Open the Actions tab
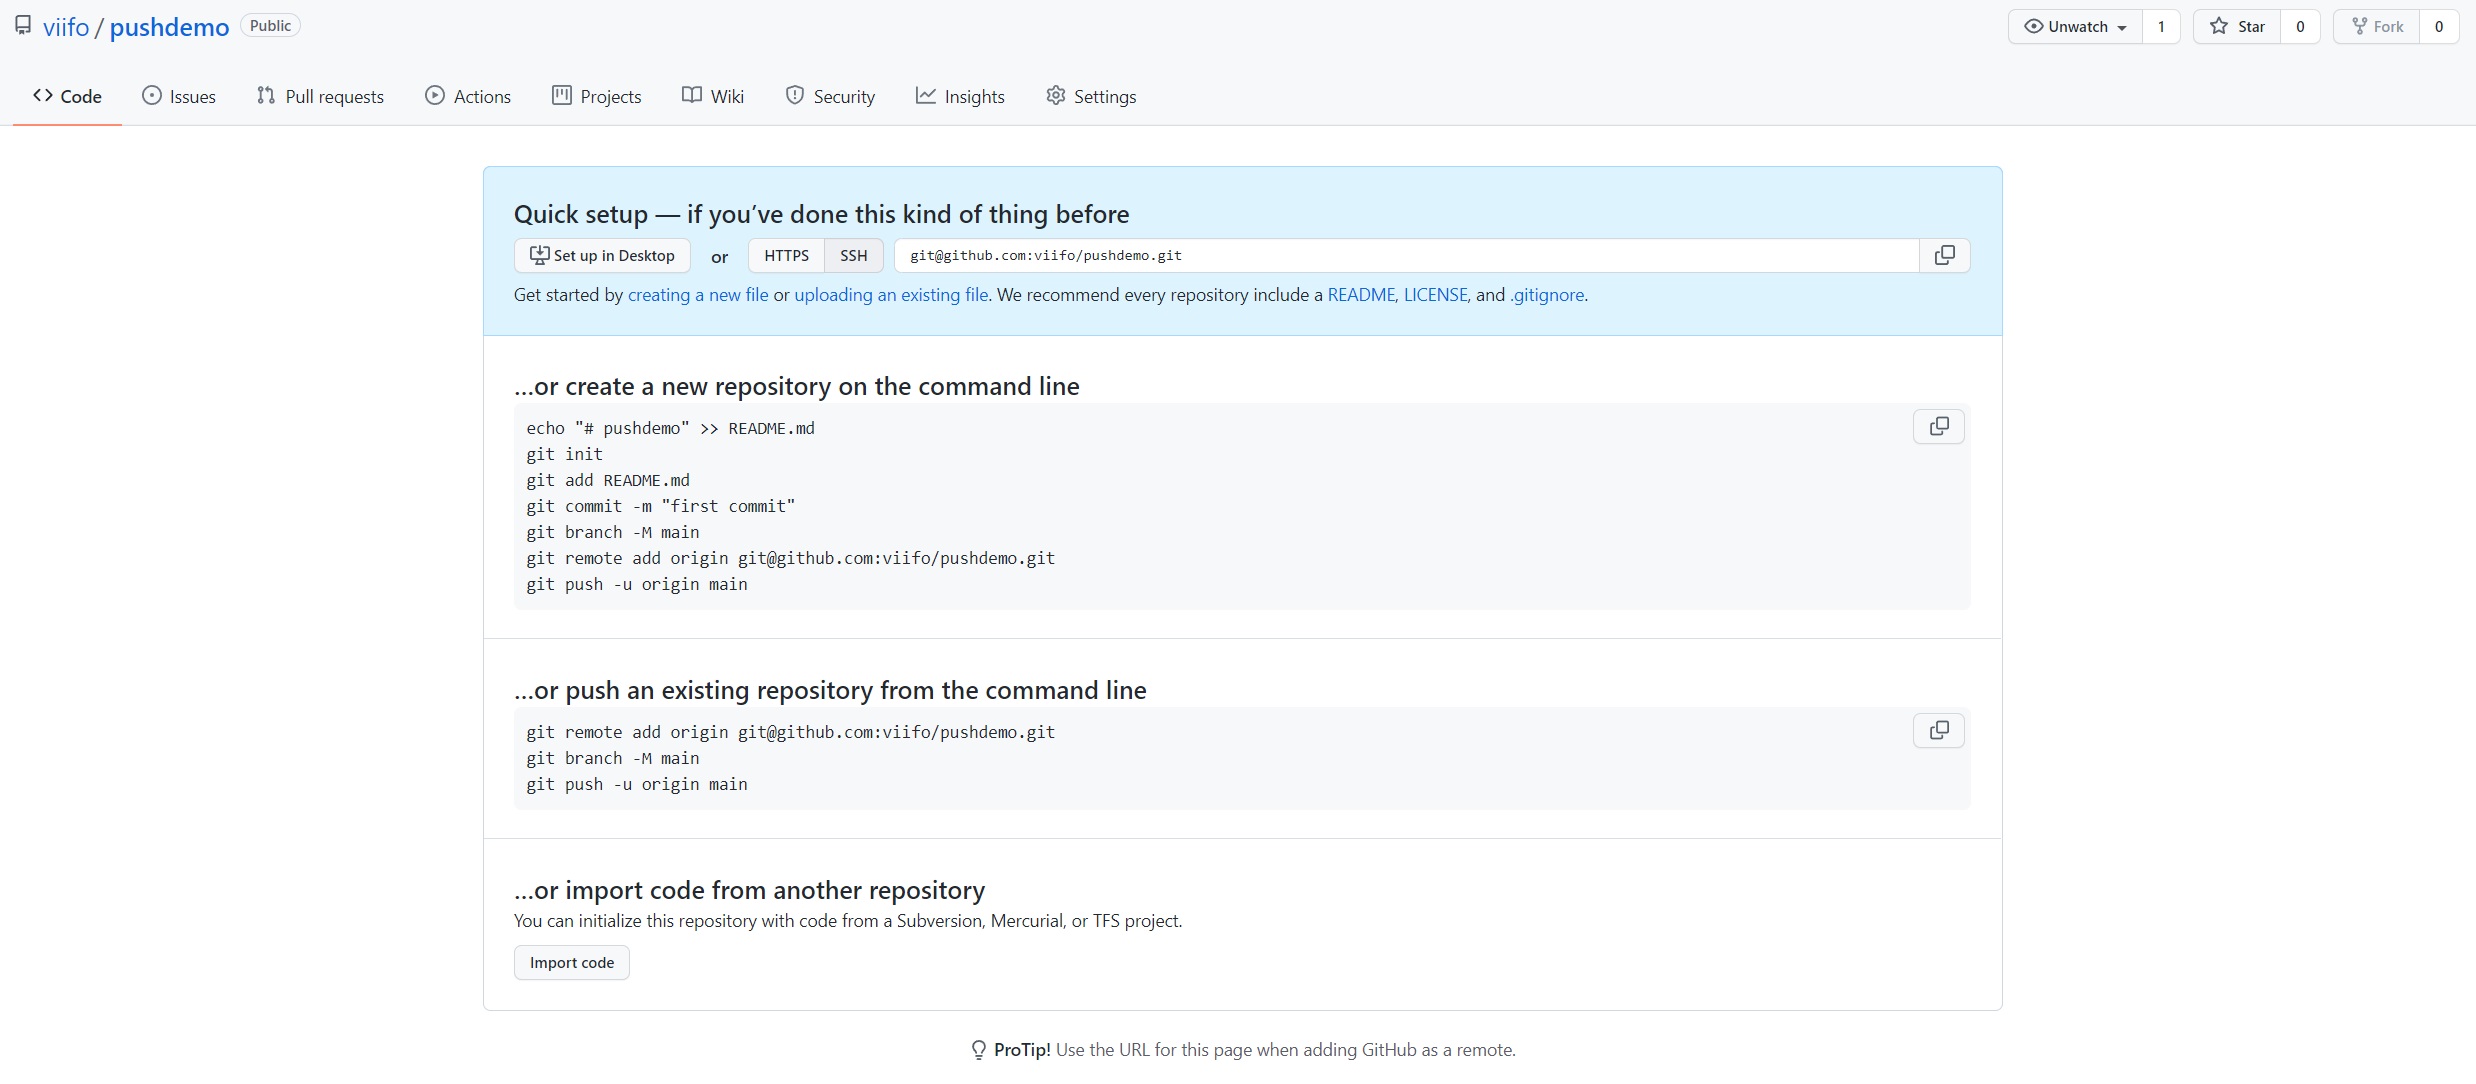This screenshot has height=1084, width=2476. click(x=468, y=96)
